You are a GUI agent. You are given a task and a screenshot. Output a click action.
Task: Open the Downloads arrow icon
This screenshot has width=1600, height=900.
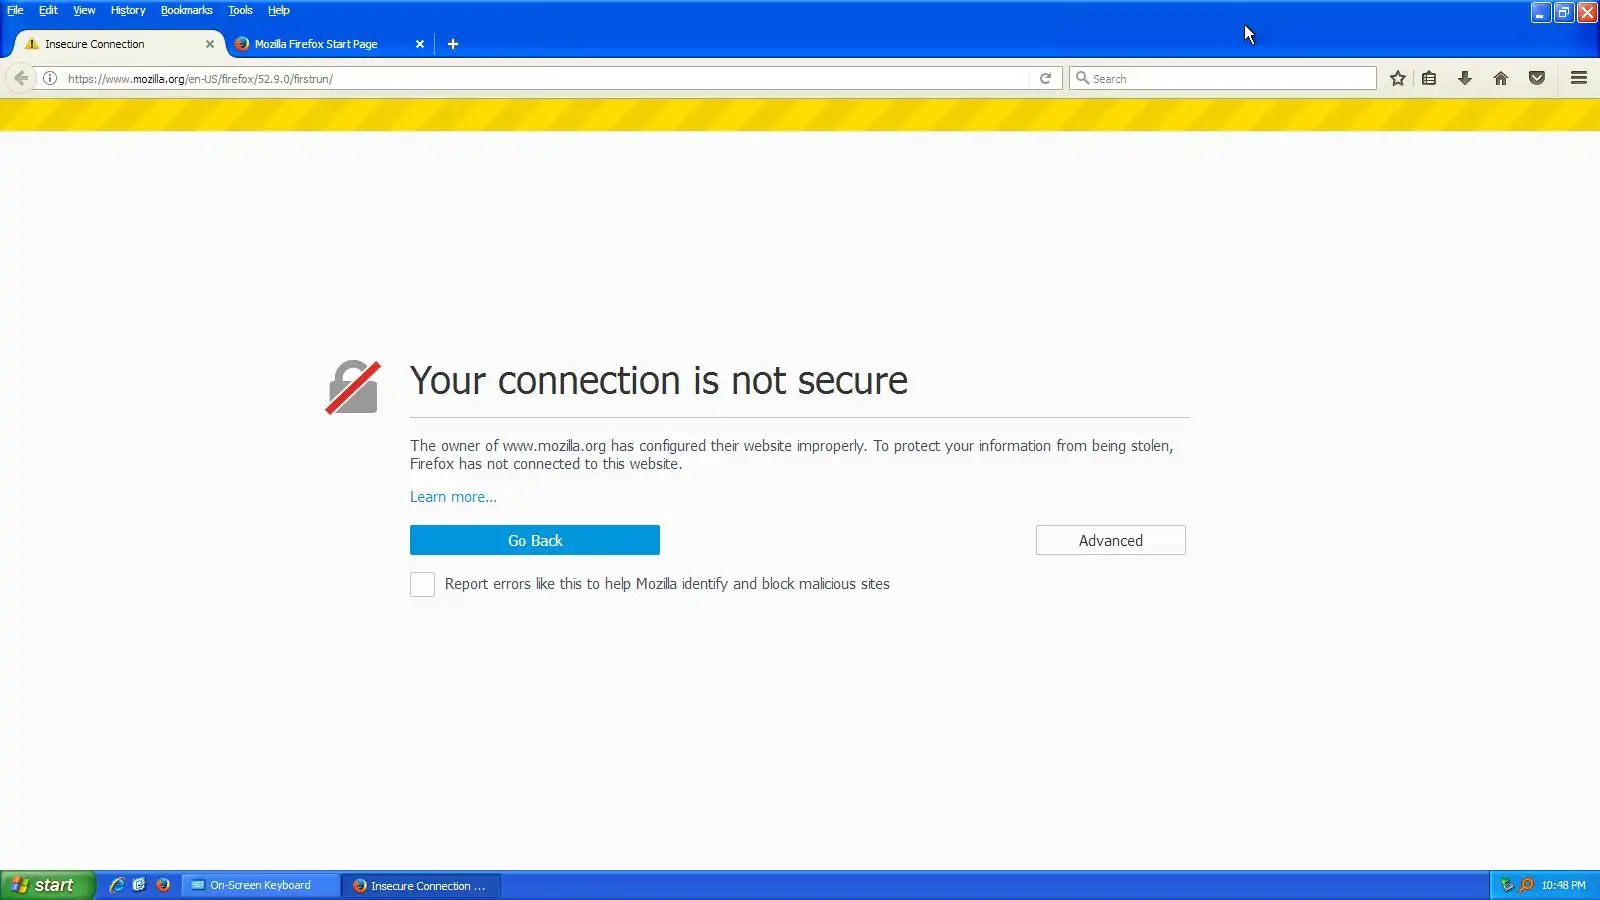click(1465, 78)
